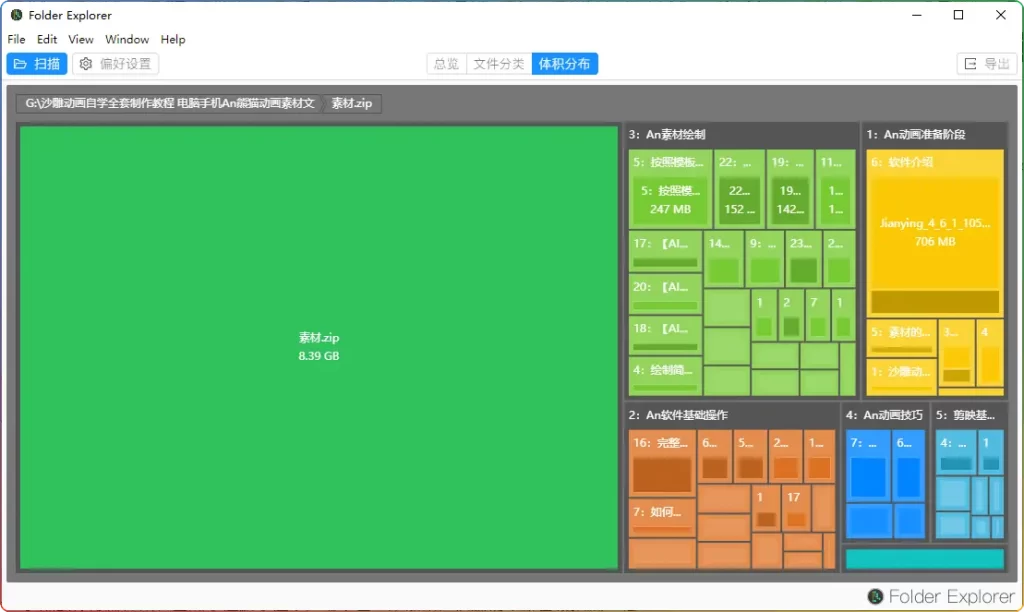The height and width of the screenshot is (612, 1024).
Task: Expand the 3: An素材绘制 folder group header
Action: [668, 134]
